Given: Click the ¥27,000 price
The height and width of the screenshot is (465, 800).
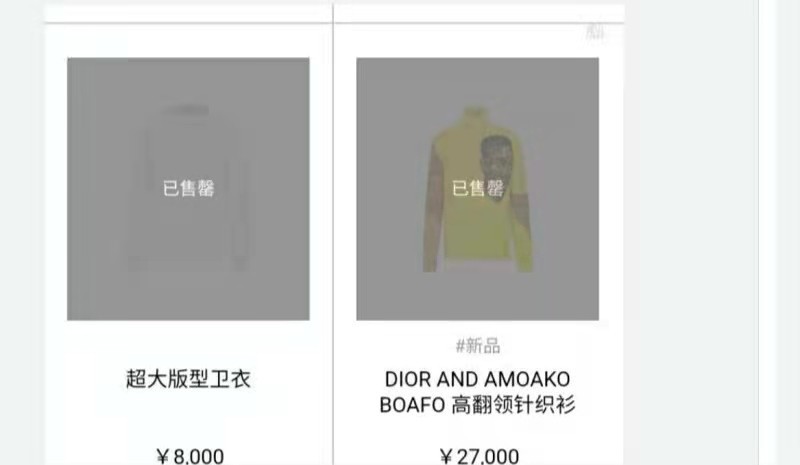Looking at the screenshot, I should pos(479,456).
